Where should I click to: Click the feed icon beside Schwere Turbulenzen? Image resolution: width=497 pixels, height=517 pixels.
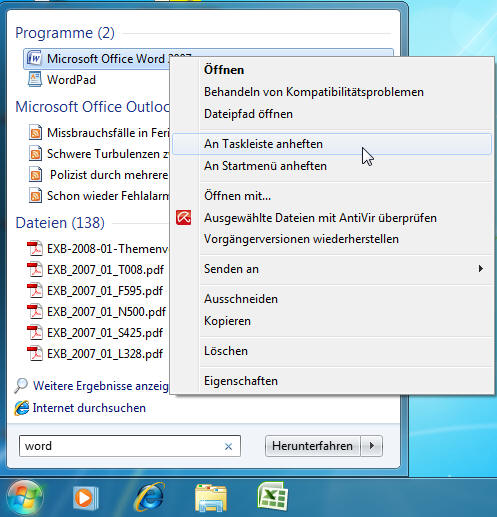35,154
